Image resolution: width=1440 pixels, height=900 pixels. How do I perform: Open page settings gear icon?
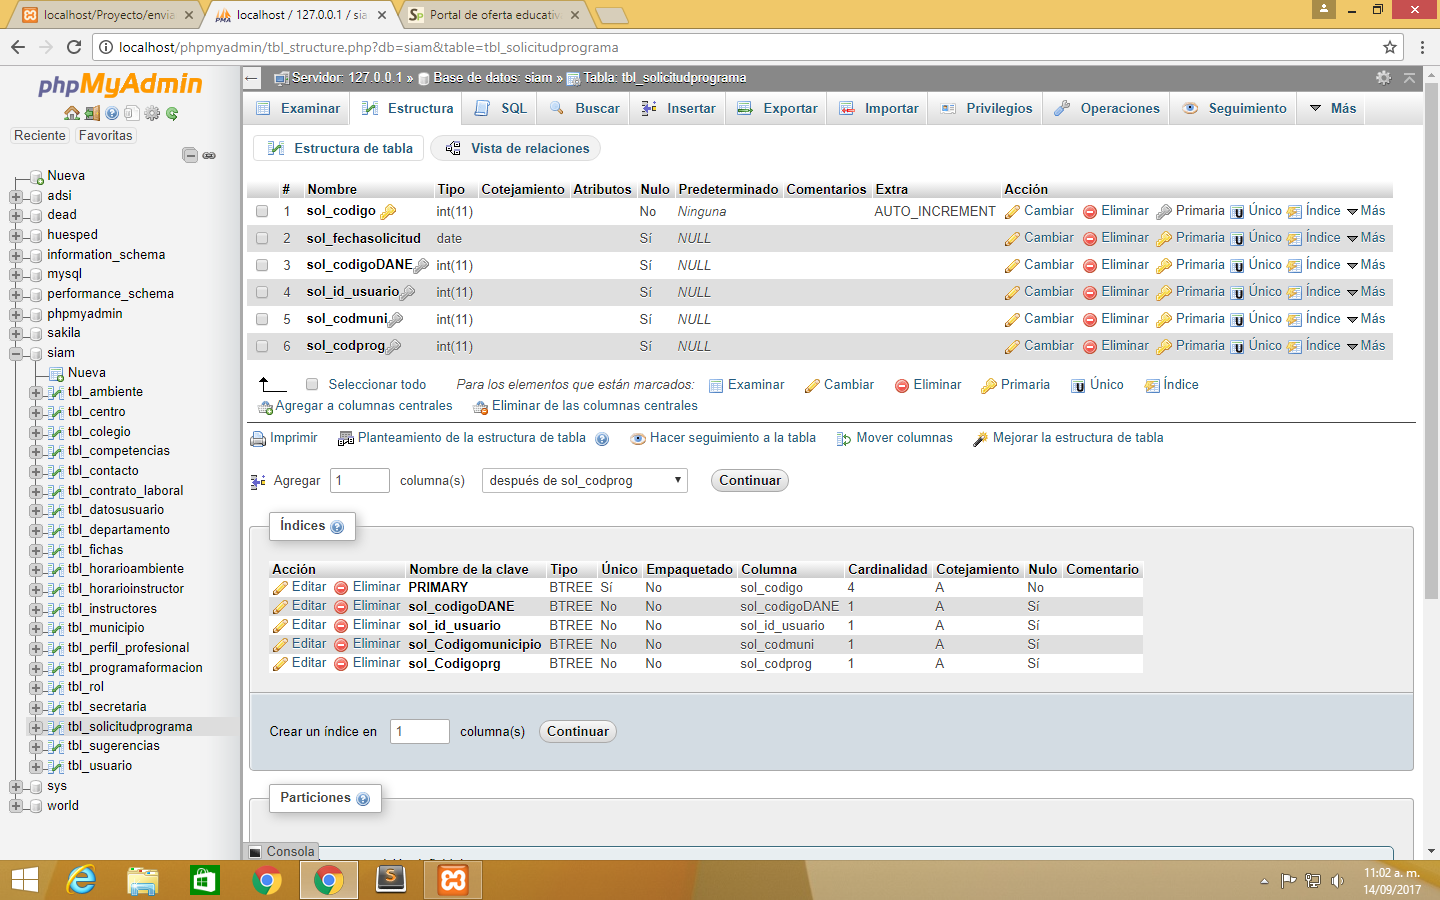click(x=1383, y=78)
